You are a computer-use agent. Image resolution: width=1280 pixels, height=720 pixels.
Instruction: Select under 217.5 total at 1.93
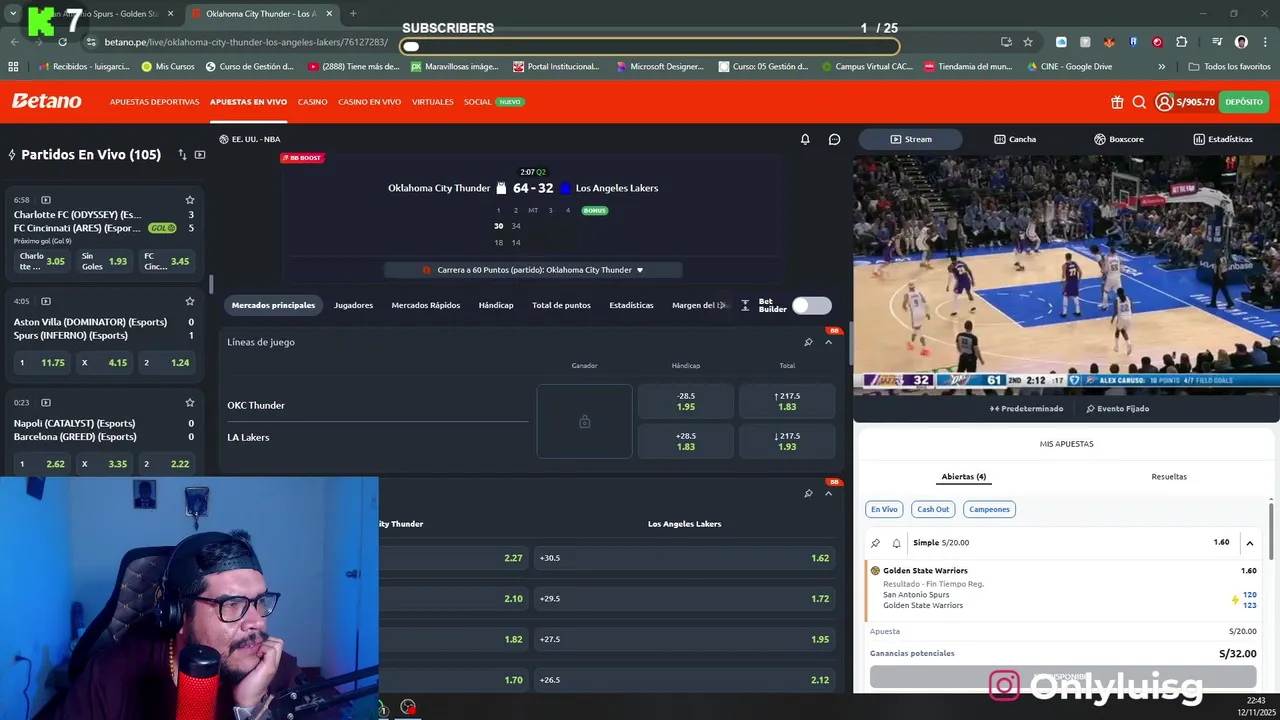787,441
